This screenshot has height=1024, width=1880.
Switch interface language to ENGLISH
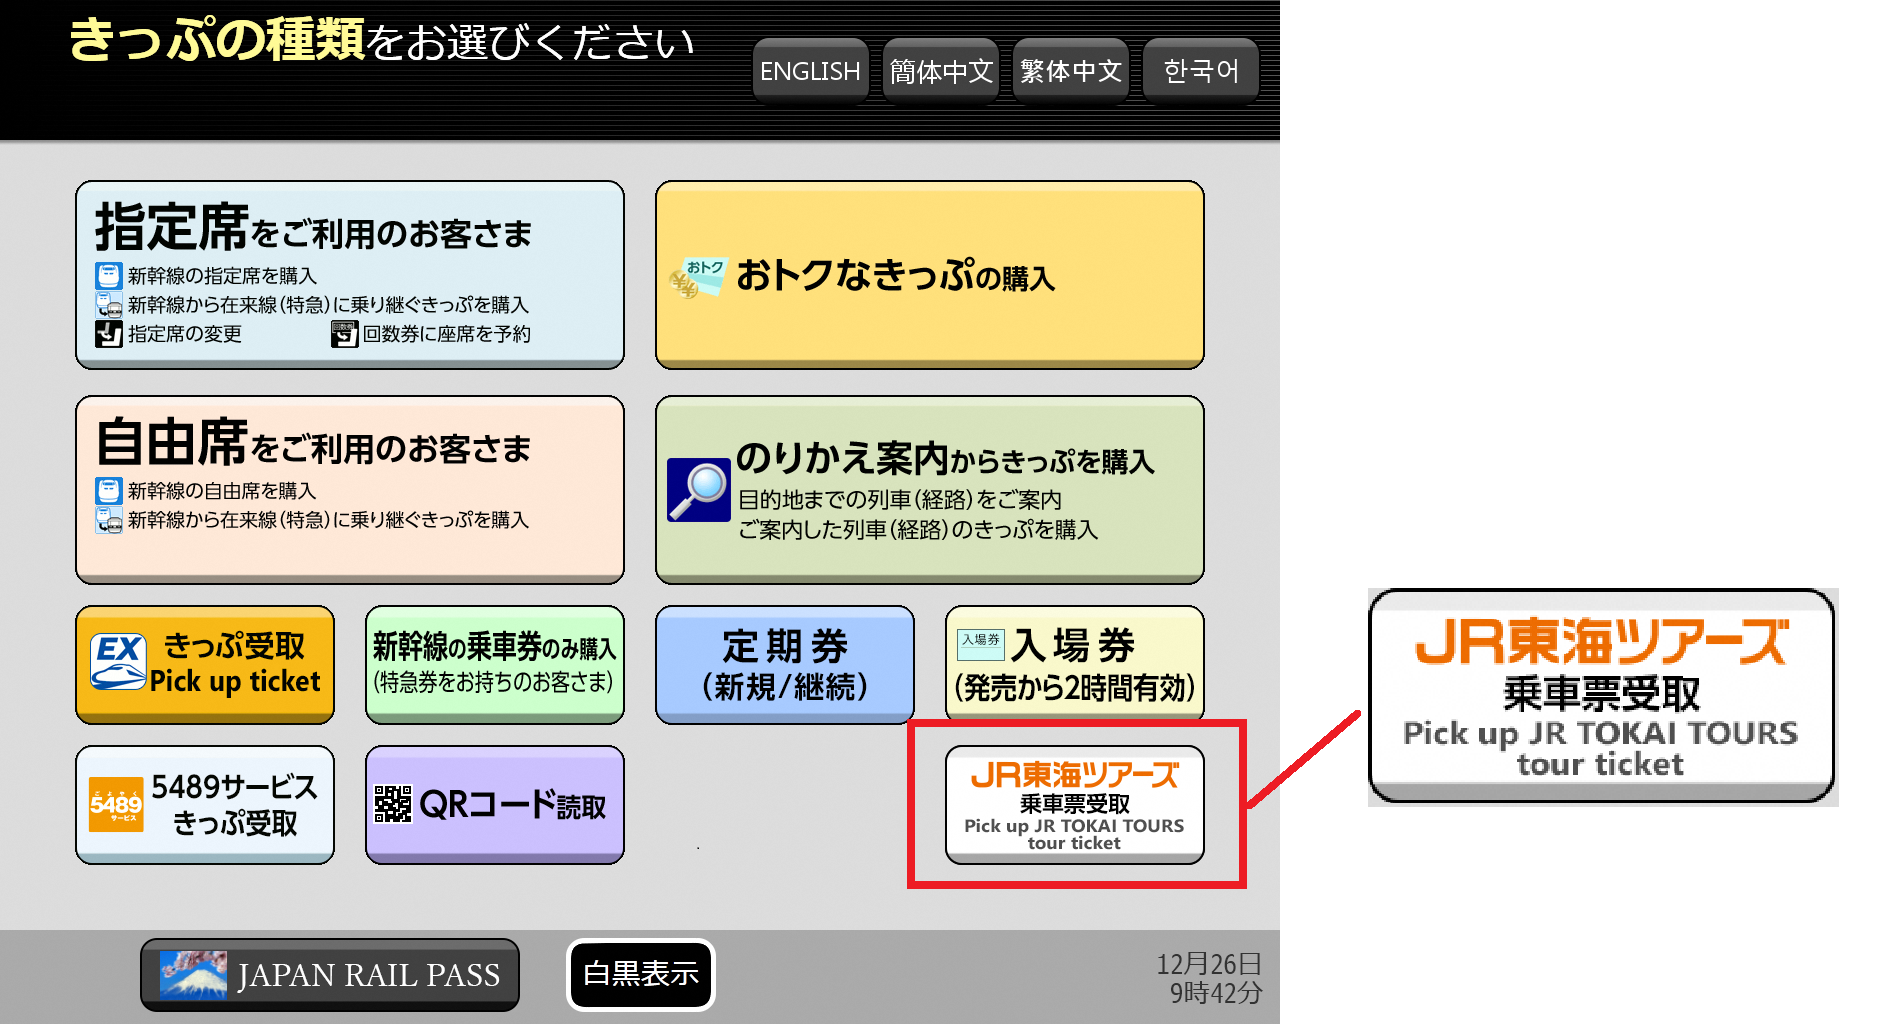810,69
